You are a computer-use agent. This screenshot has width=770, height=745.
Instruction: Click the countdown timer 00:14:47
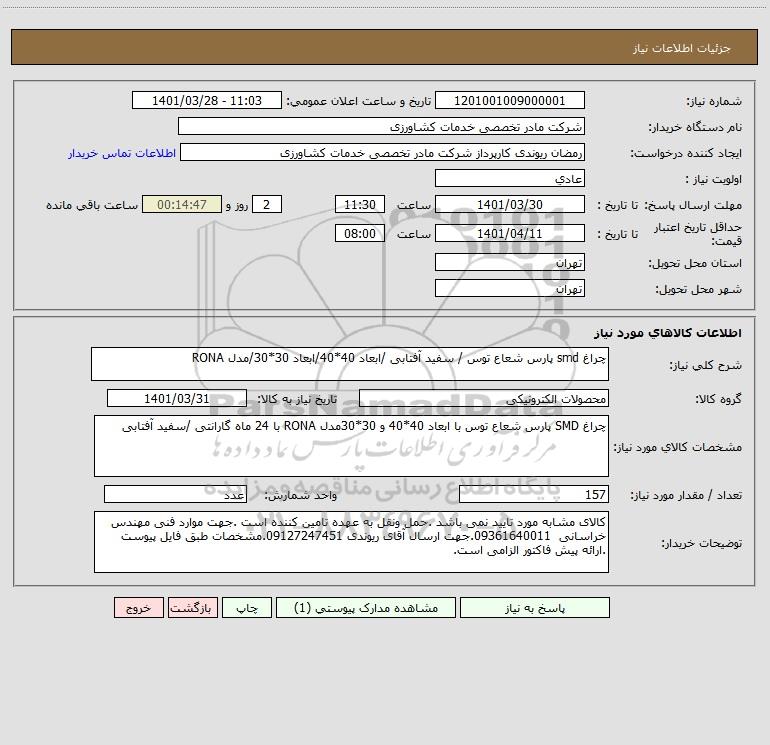click(182, 204)
